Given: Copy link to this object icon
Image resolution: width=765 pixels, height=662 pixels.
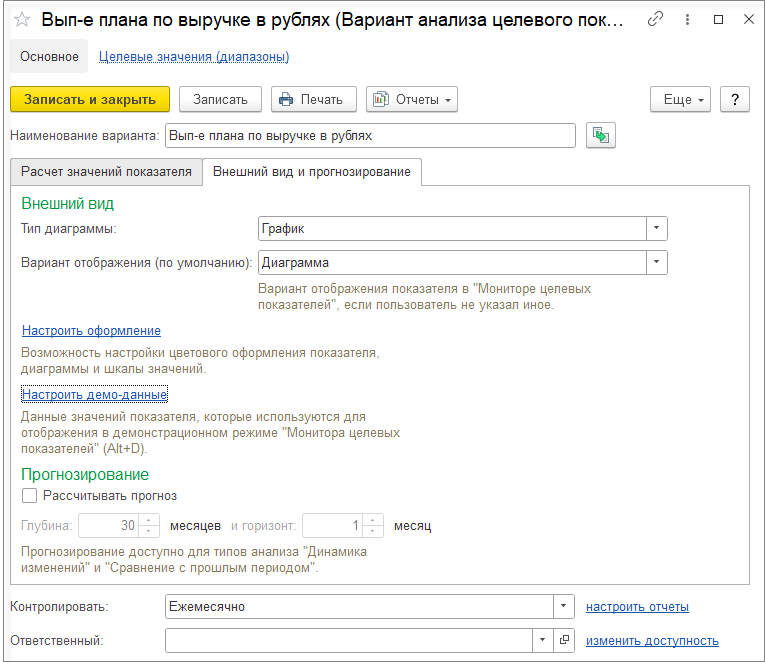Looking at the screenshot, I should point(655,20).
